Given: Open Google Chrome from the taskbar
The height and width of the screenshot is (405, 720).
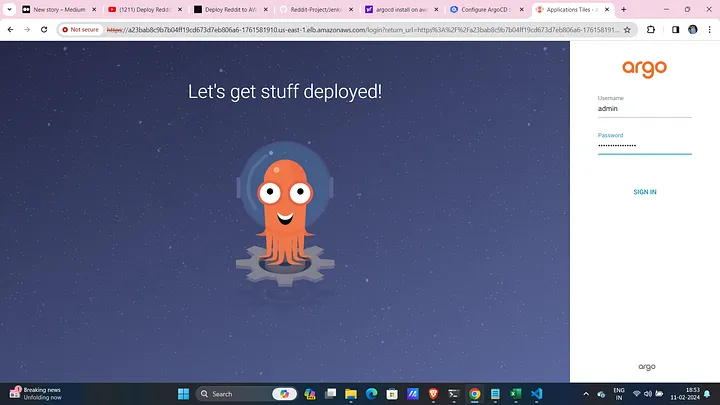Looking at the screenshot, I should [474, 394].
